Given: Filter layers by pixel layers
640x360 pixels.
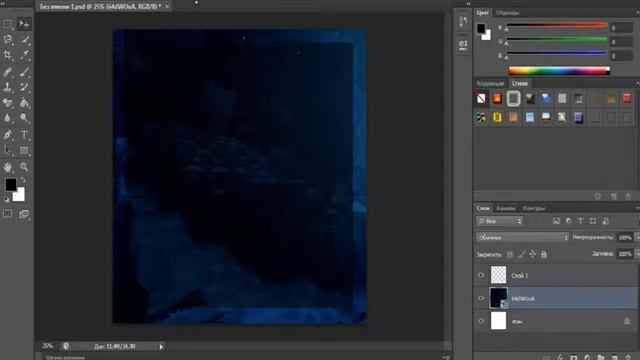Looking at the screenshot, I should (556, 221).
